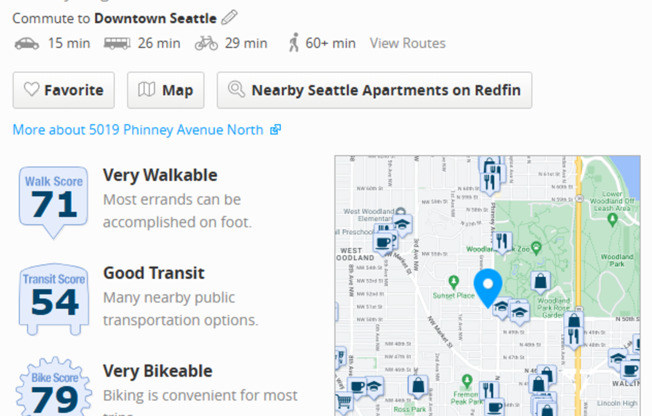The height and width of the screenshot is (416, 652).
Task: Select the car commute icon
Action: (x=27, y=43)
